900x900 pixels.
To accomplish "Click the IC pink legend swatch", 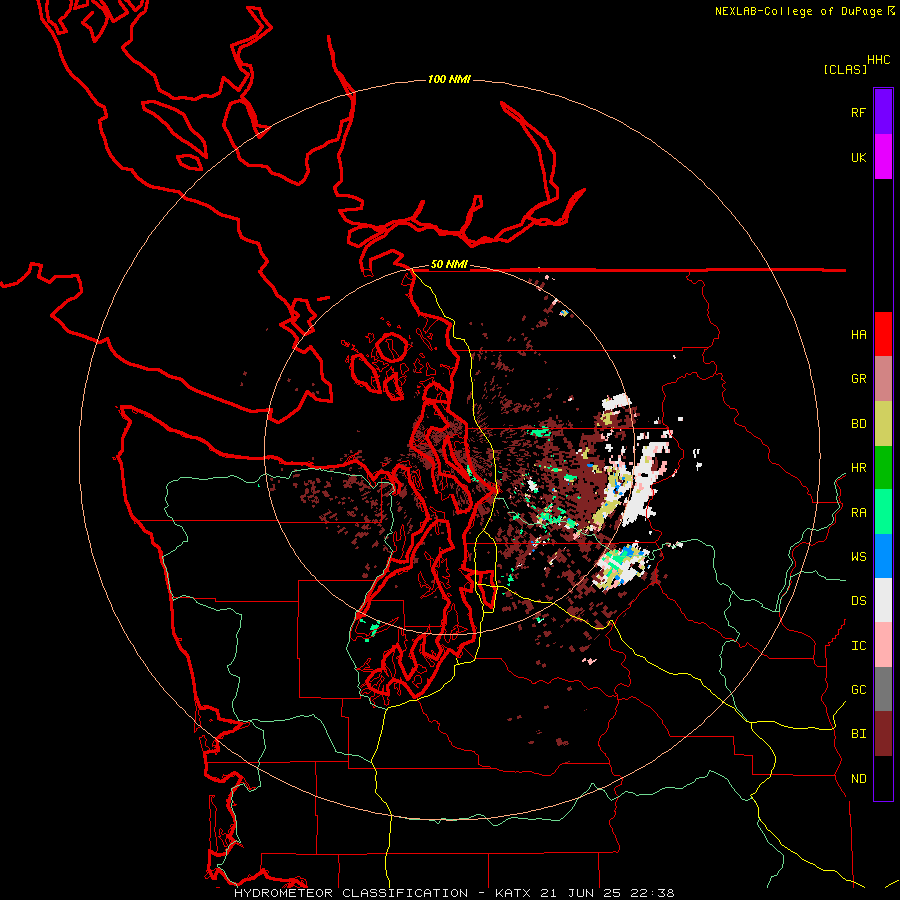I will [883, 645].
